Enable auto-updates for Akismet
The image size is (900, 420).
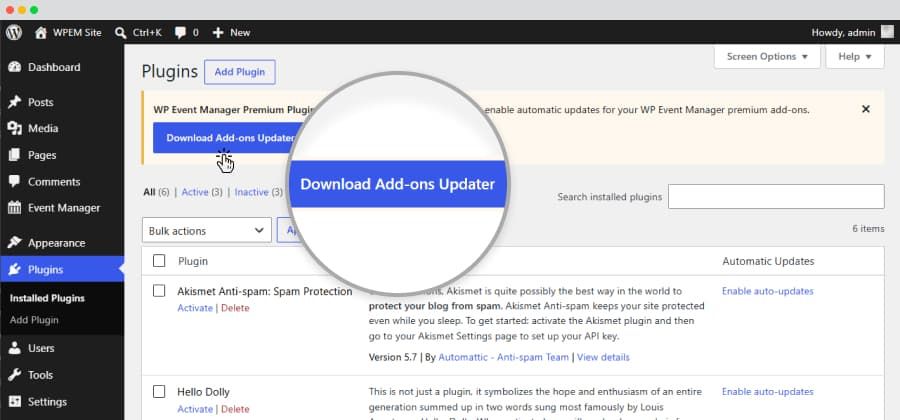(x=767, y=291)
